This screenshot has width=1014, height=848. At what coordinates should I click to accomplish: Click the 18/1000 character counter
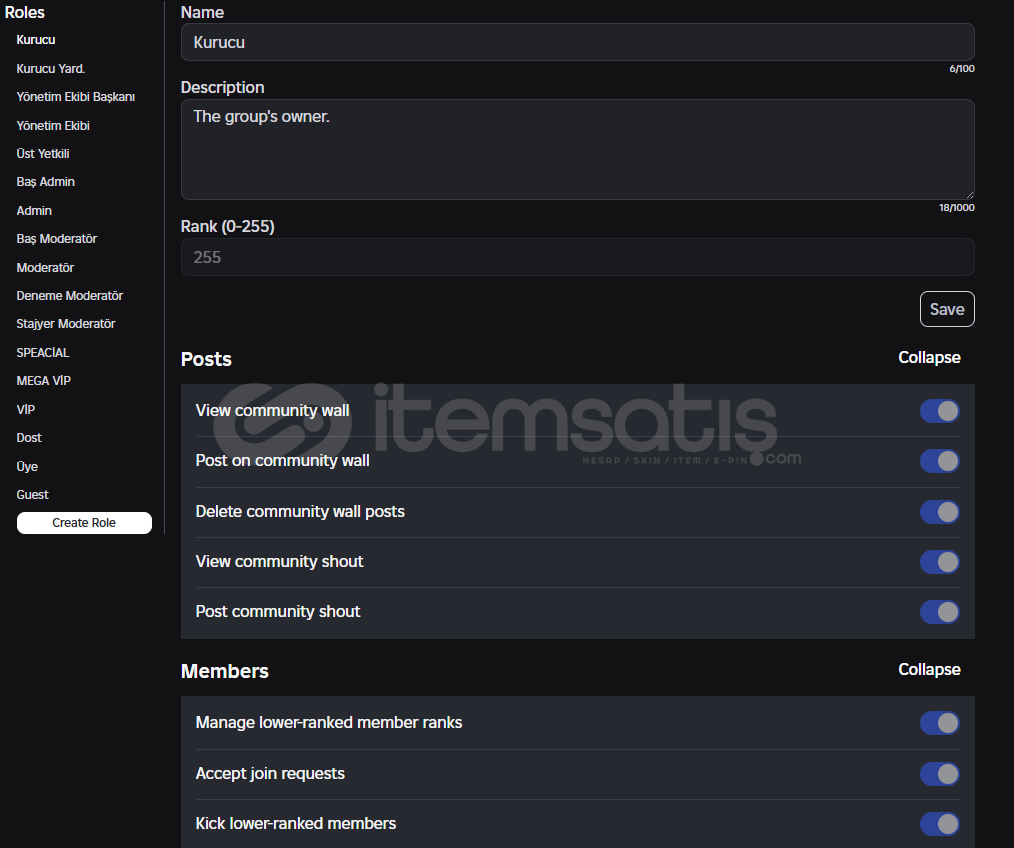pos(956,208)
